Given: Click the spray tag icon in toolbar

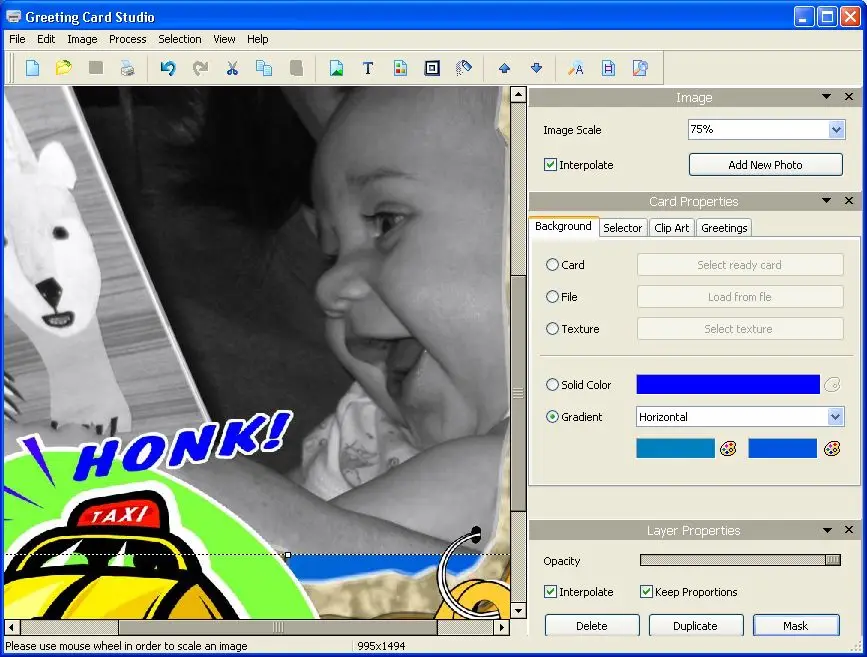Looking at the screenshot, I should pyautogui.click(x=463, y=68).
